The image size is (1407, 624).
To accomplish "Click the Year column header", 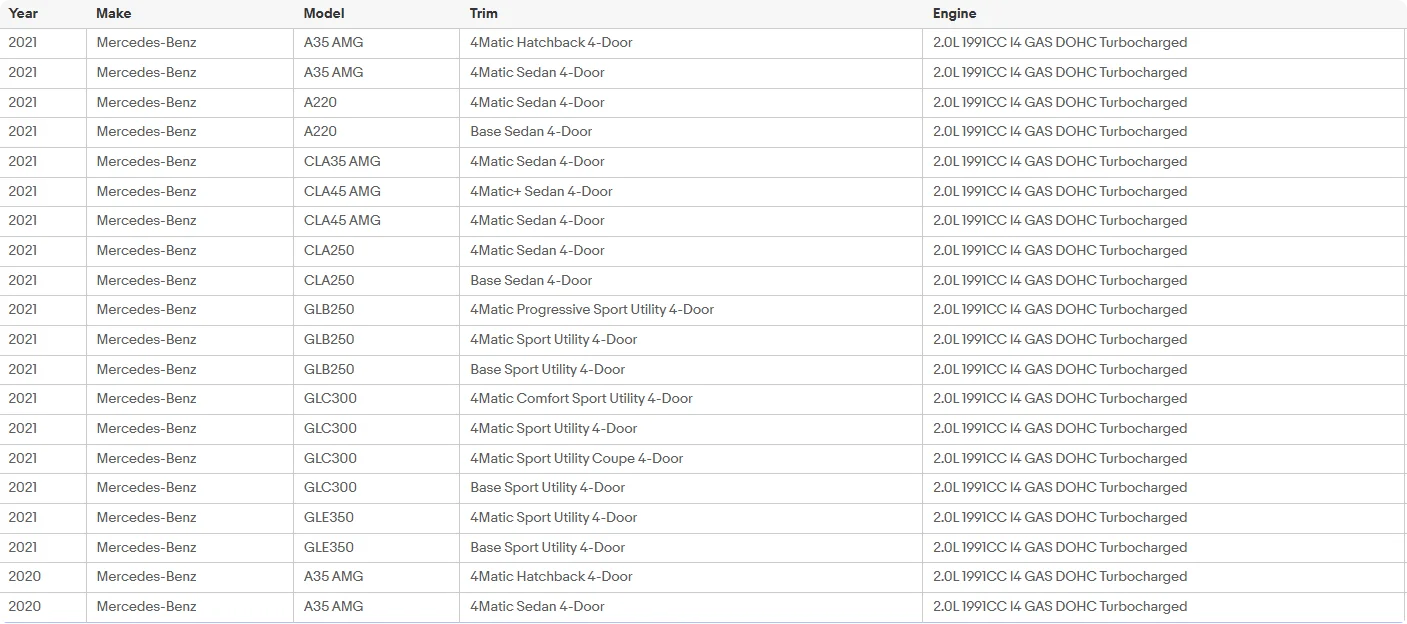I will pyautogui.click(x=23, y=14).
